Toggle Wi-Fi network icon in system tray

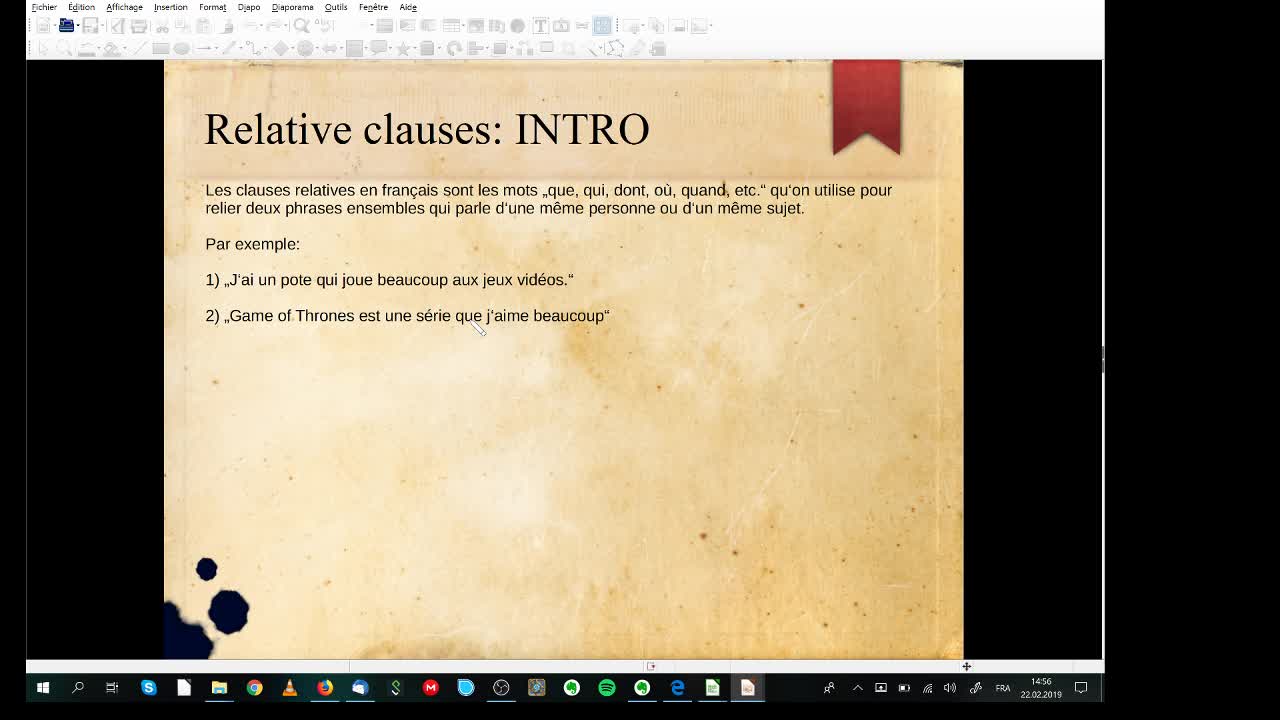point(927,688)
